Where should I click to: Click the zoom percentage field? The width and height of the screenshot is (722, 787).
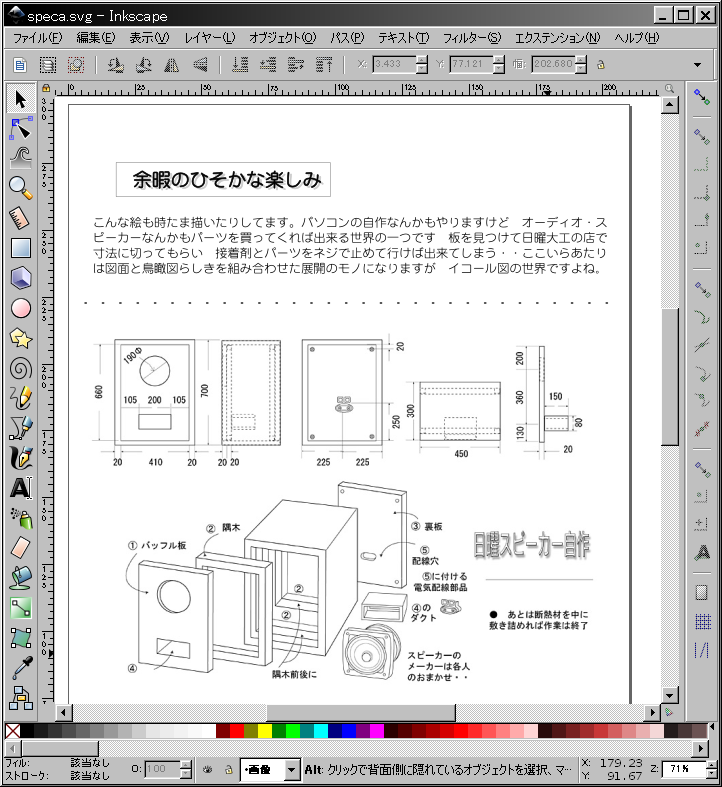[683, 769]
